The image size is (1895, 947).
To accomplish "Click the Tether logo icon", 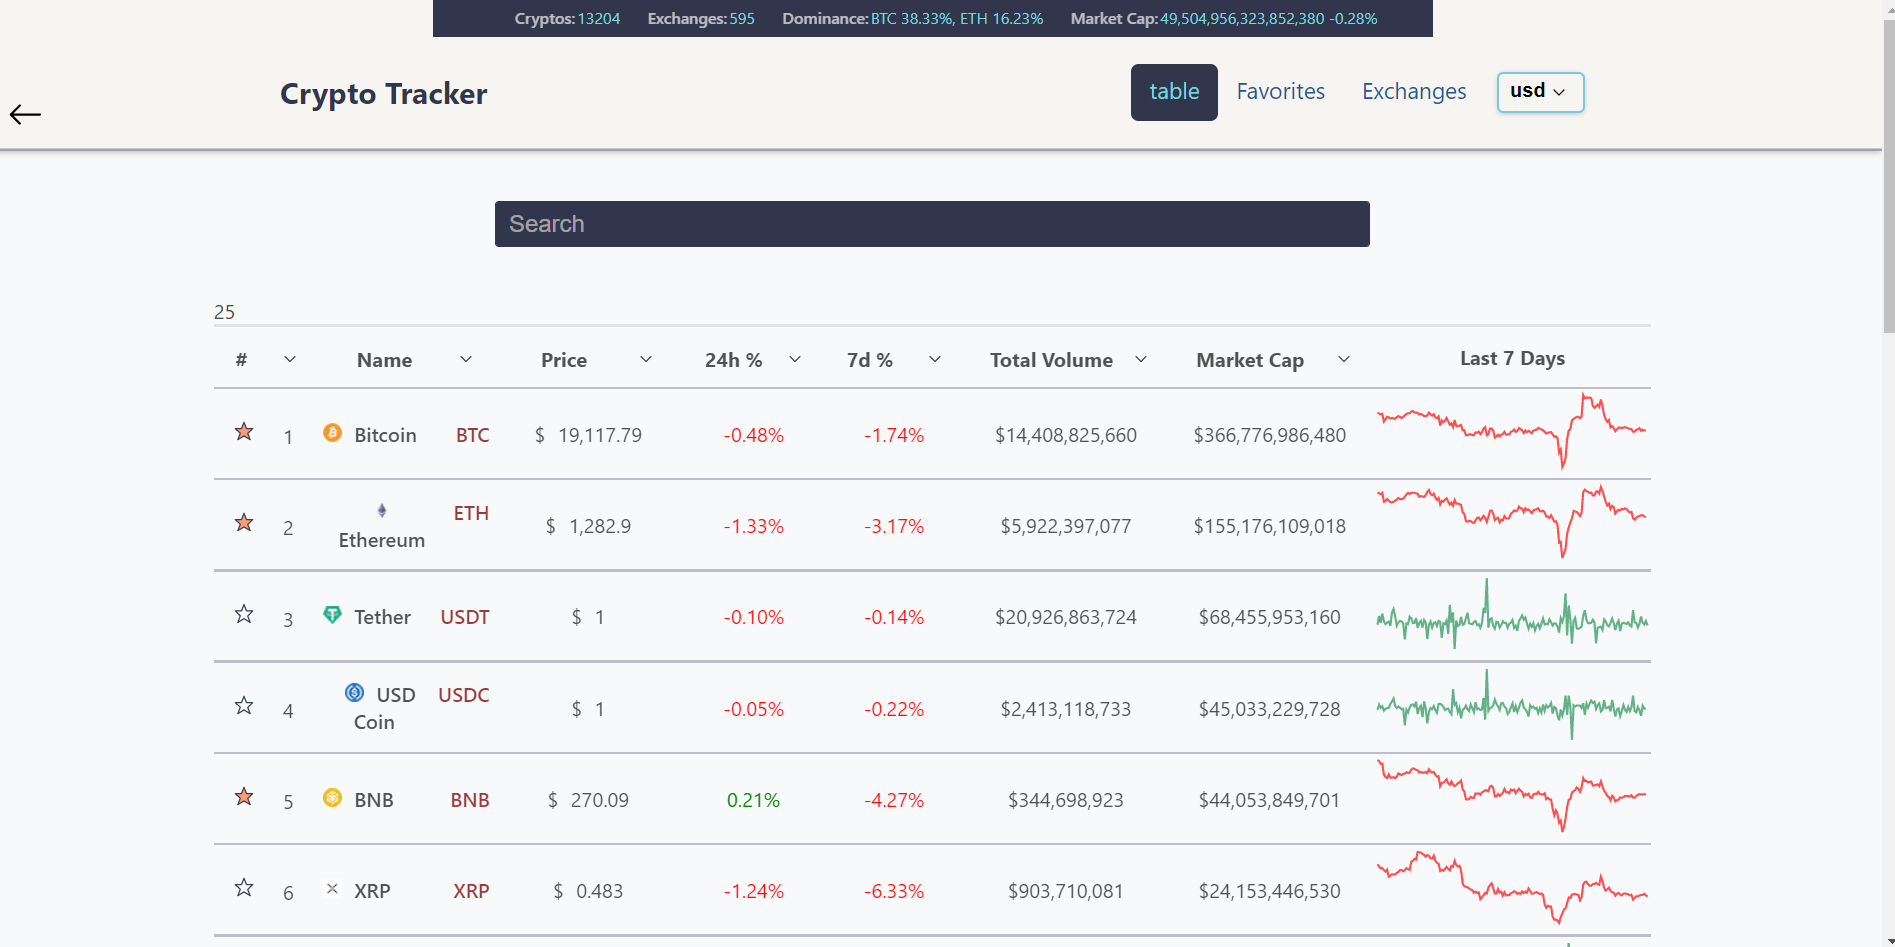I will click(332, 614).
